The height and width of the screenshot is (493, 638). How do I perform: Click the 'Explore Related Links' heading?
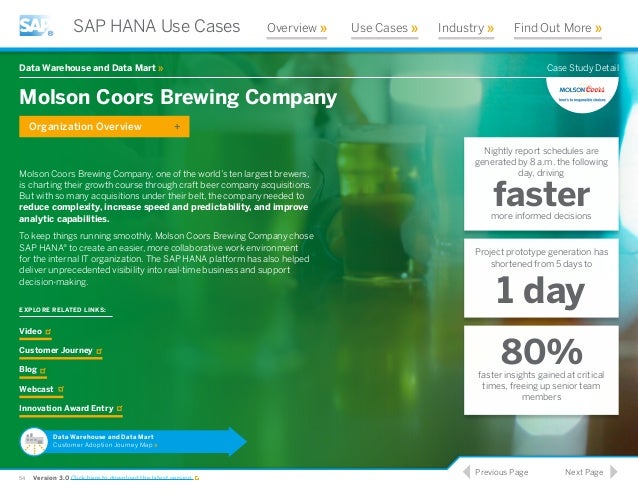tap(62, 310)
